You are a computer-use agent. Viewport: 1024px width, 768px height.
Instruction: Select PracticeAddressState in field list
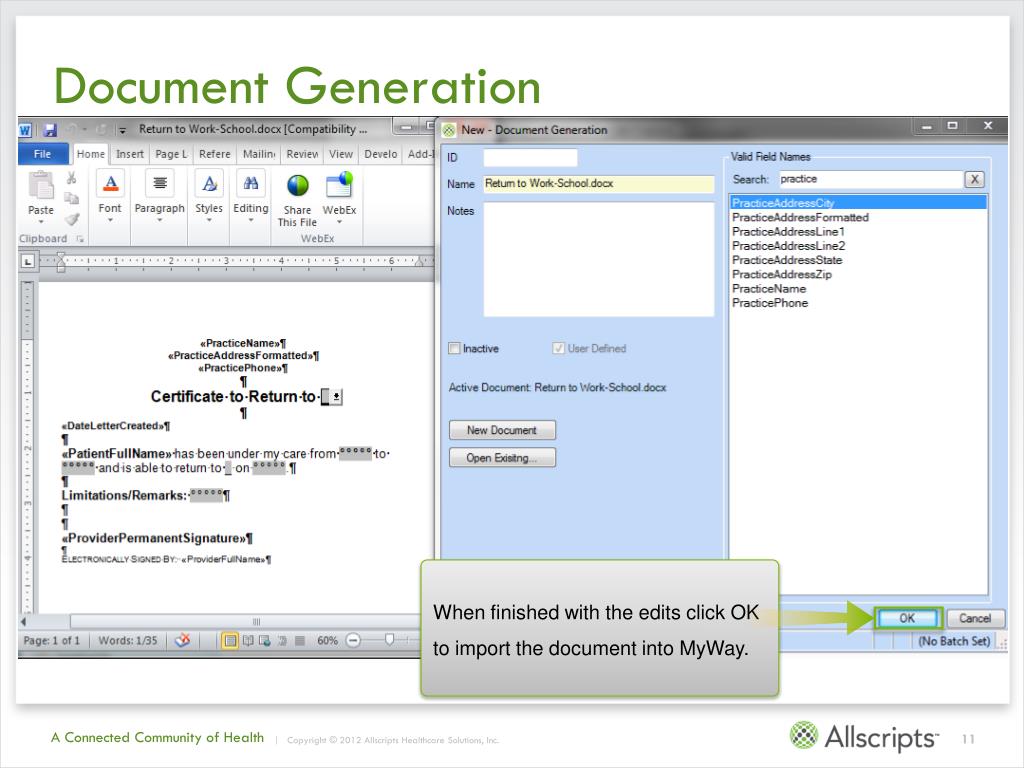point(858,260)
